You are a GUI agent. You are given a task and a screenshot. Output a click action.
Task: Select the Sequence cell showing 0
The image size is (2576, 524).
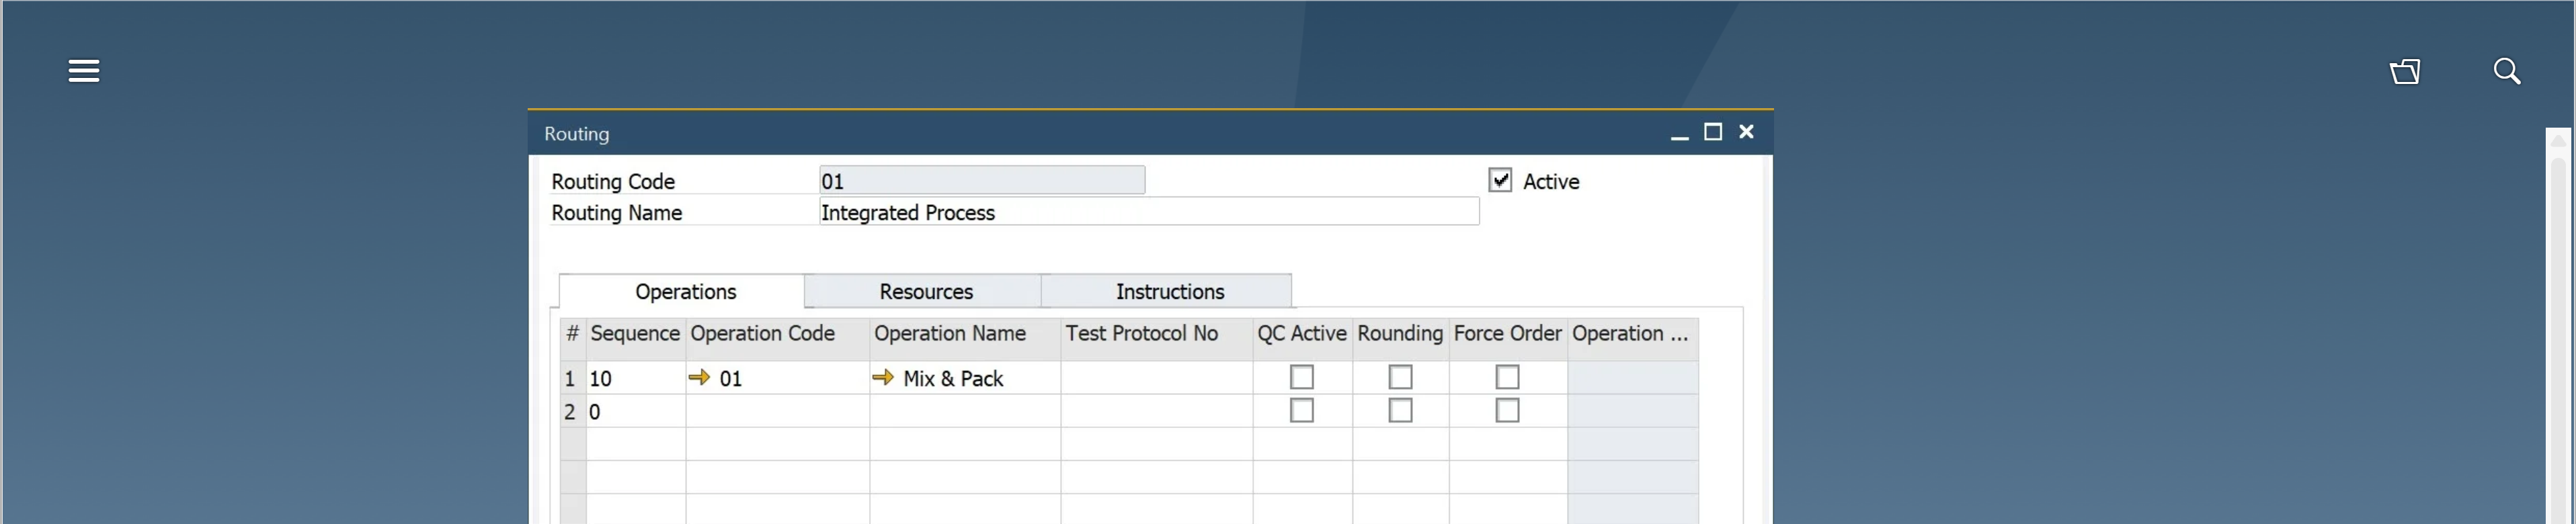tap(636, 411)
